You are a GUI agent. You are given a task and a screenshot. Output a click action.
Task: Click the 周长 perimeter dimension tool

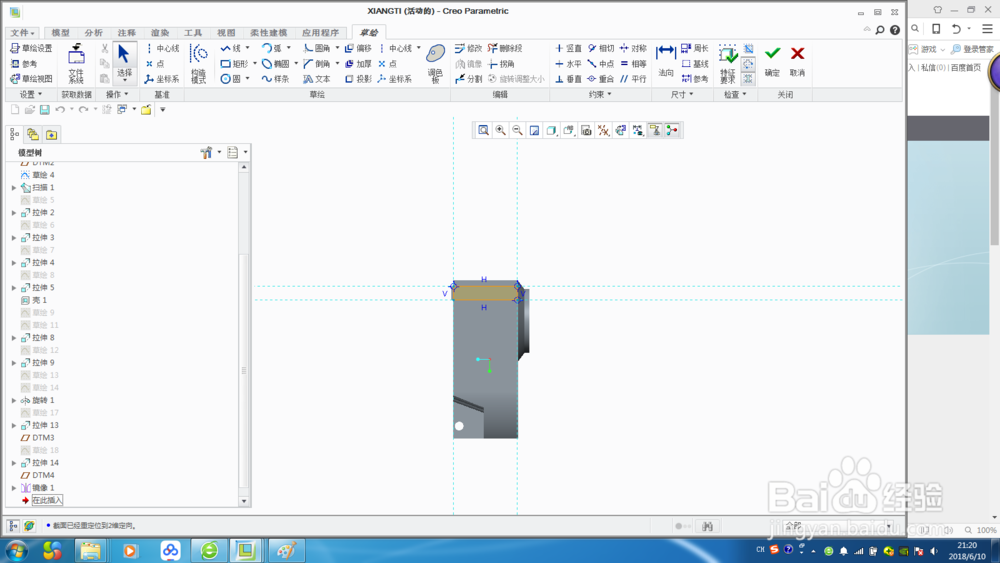pos(695,48)
